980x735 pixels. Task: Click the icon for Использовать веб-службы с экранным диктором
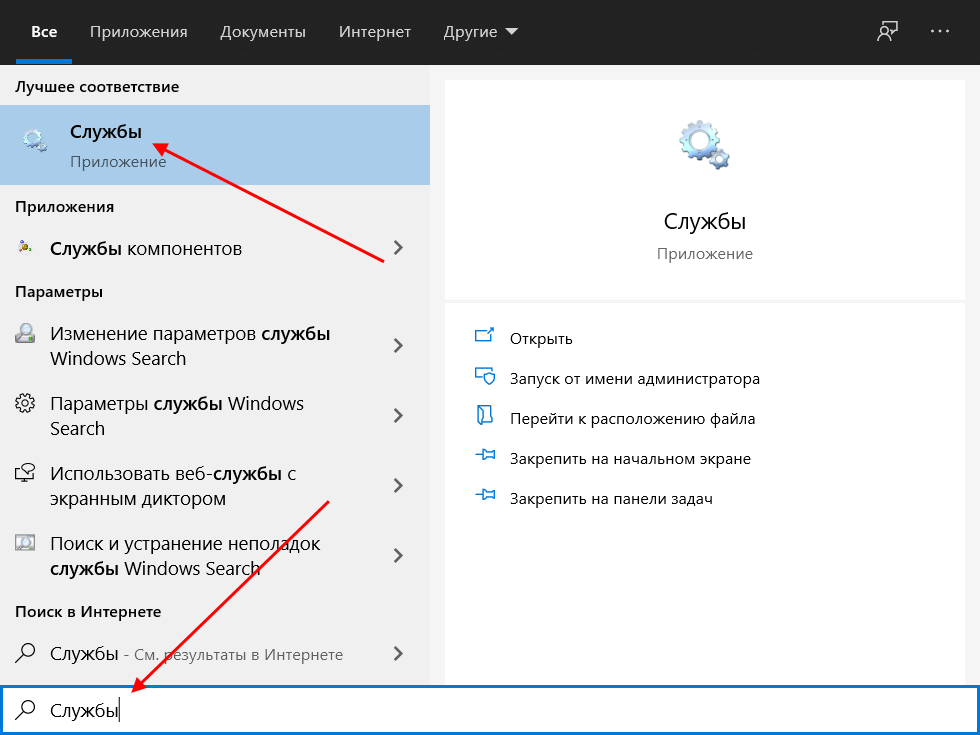tap(25, 473)
